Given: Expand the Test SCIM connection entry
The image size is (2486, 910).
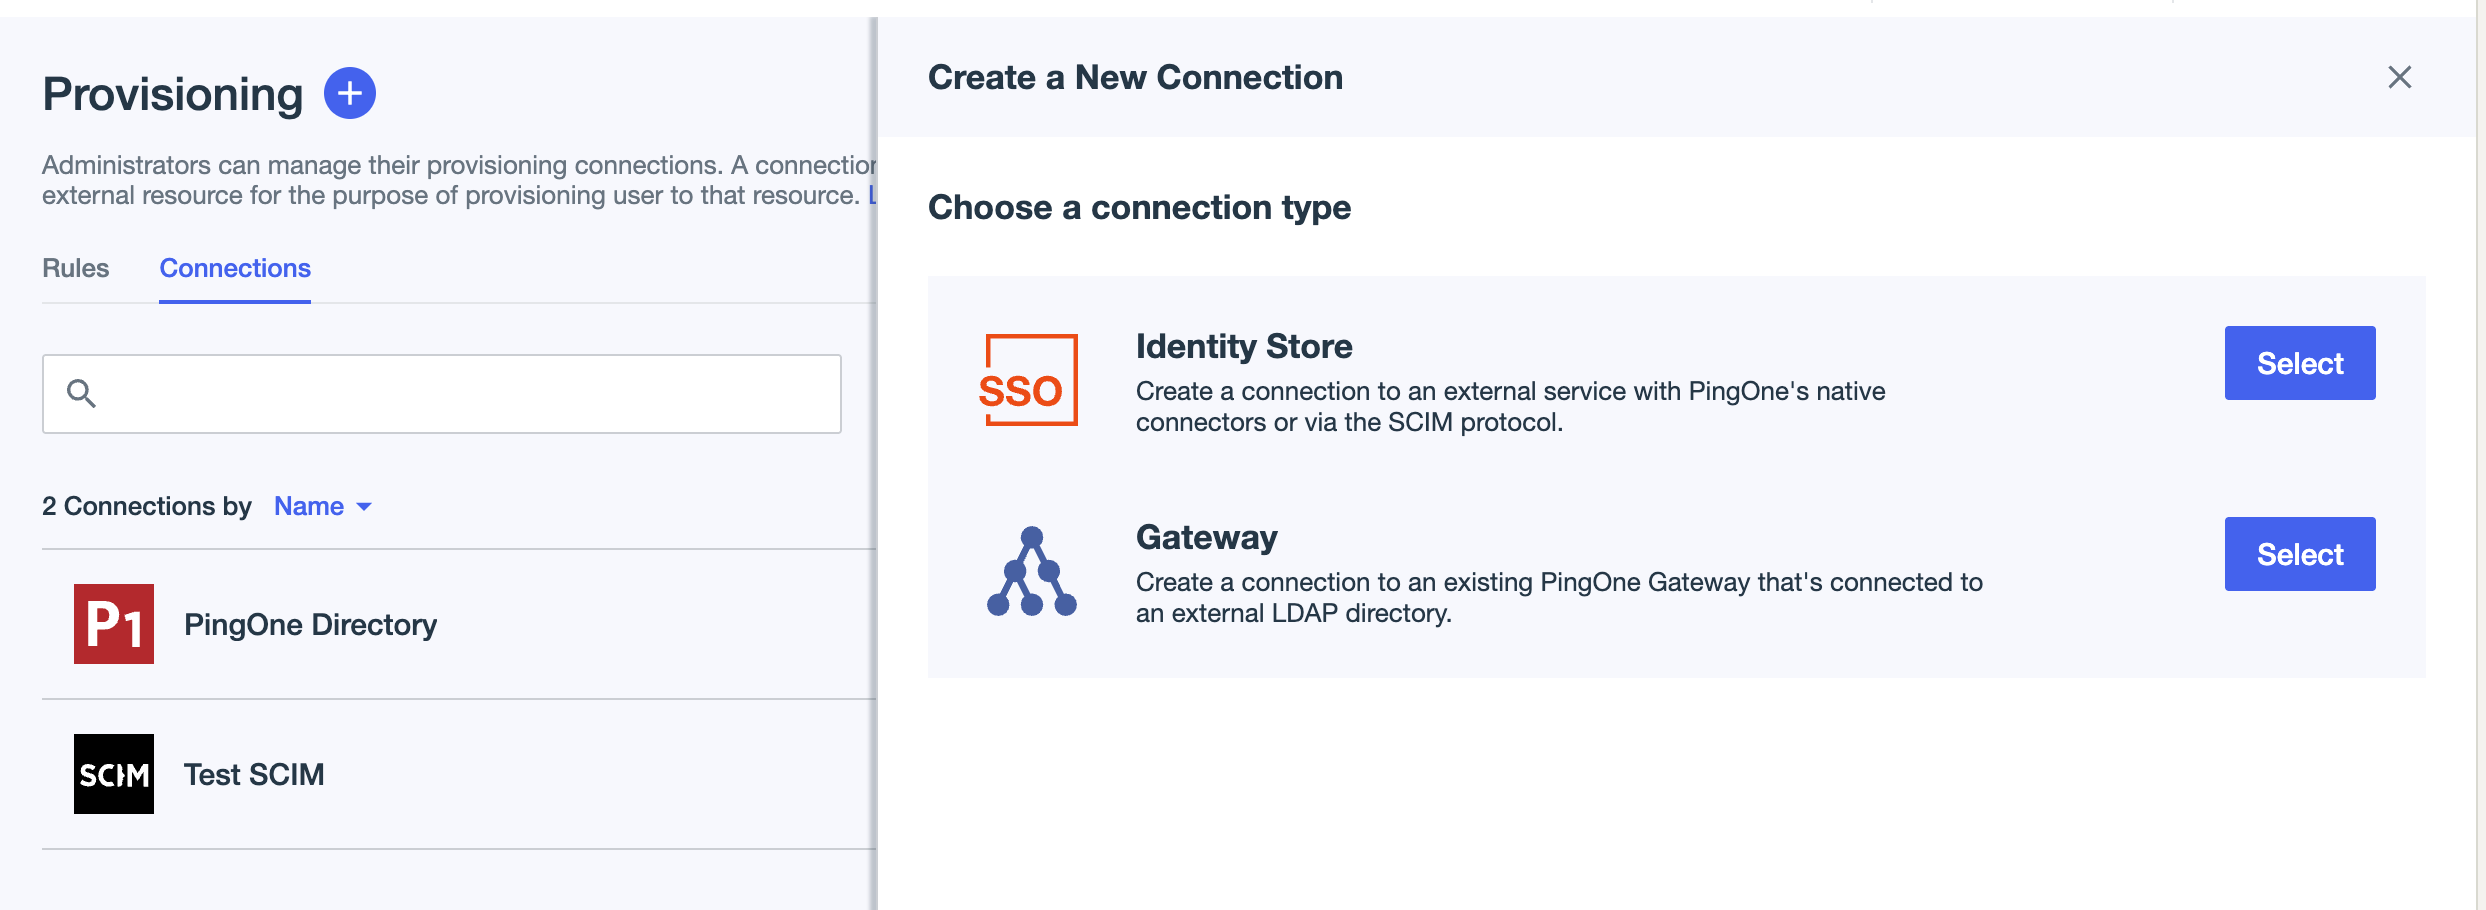Looking at the screenshot, I should click(x=253, y=773).
